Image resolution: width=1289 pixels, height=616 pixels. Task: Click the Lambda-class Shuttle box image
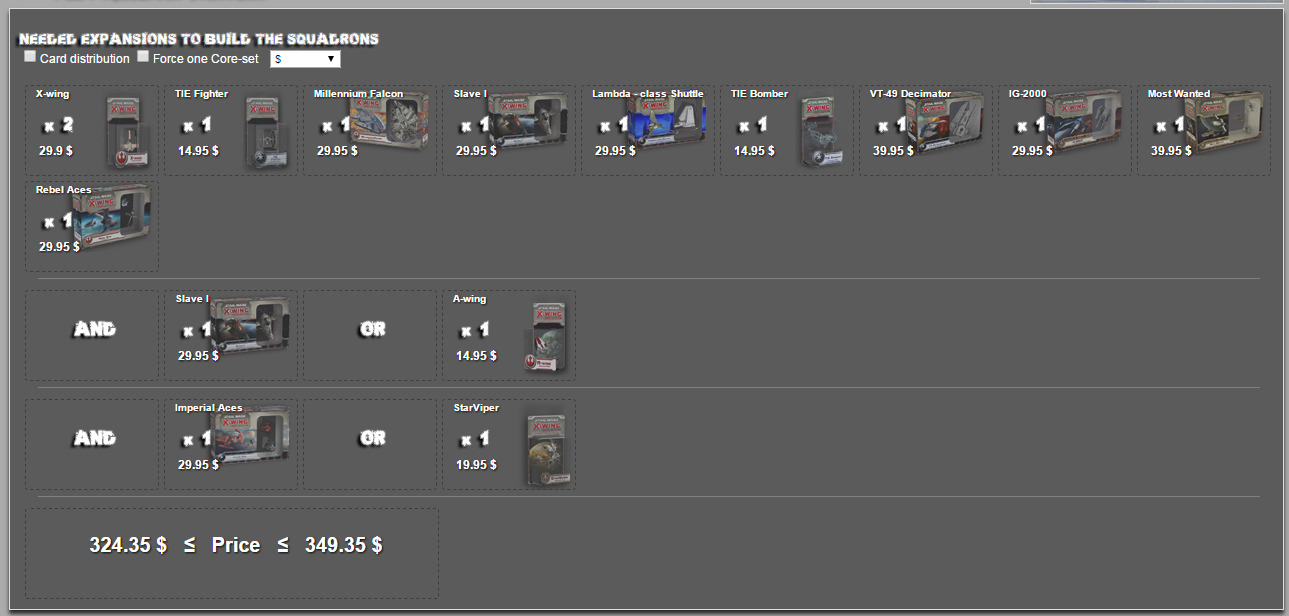667,123
